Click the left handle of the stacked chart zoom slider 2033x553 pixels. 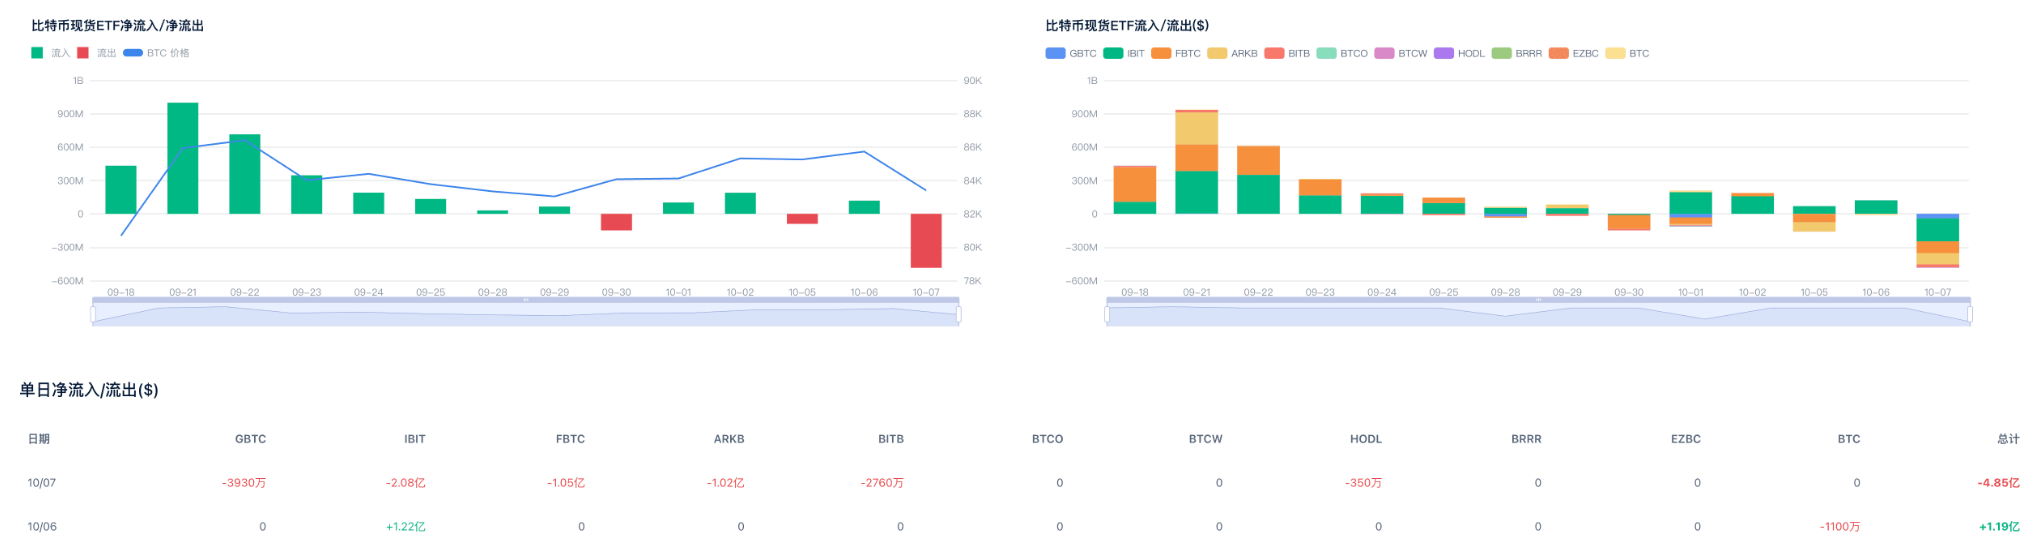(1107, 314)
